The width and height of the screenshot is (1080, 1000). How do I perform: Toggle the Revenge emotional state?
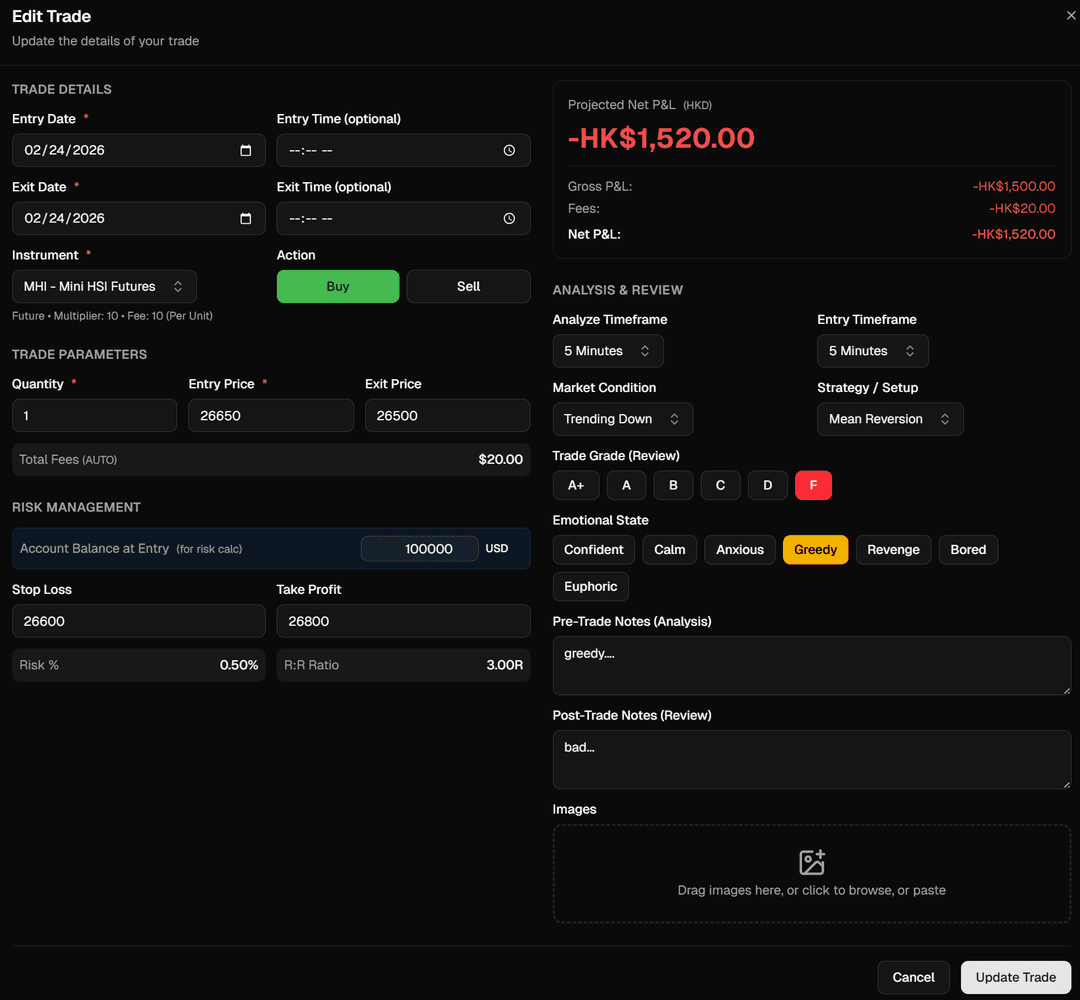point(893,549)
